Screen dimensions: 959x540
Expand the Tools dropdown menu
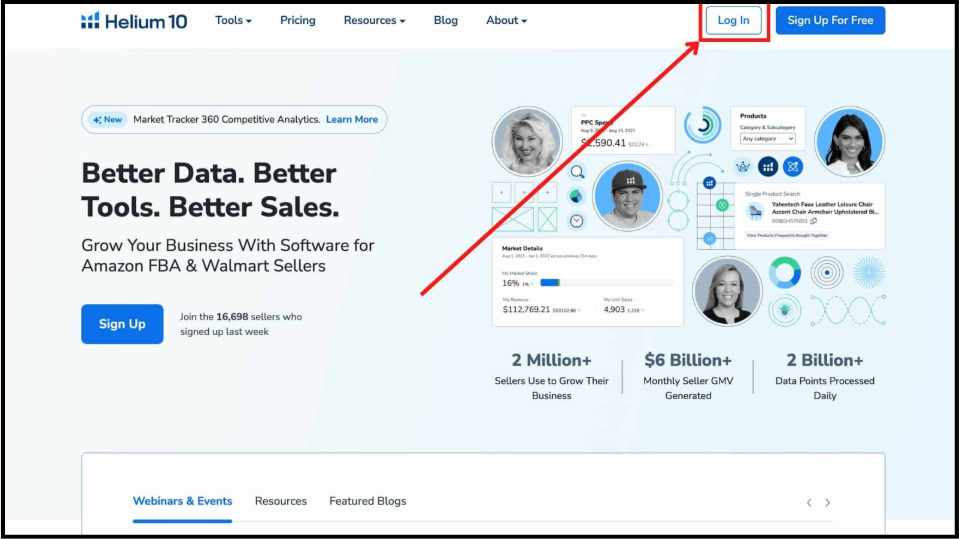[x=233, y=21]
